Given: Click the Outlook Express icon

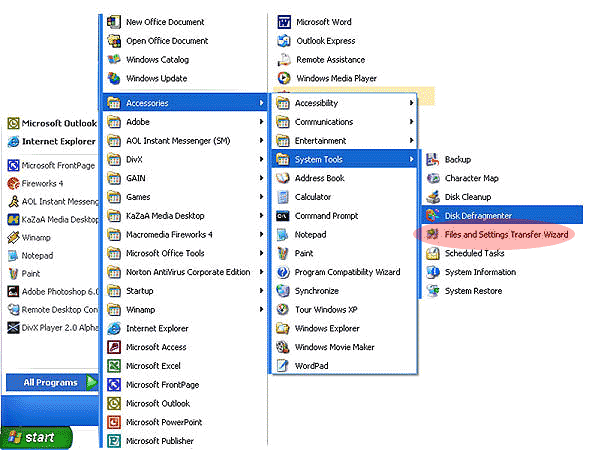Looking at the screenshot, I should click(x=284, y=41).
